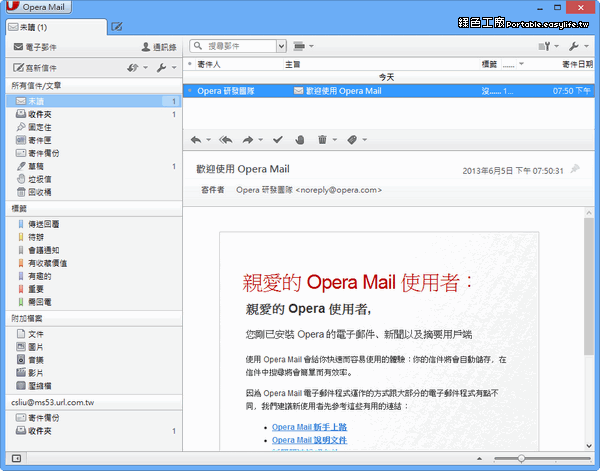
Task: Select the 固定住 pinned folder
Action: click(93, 127)
